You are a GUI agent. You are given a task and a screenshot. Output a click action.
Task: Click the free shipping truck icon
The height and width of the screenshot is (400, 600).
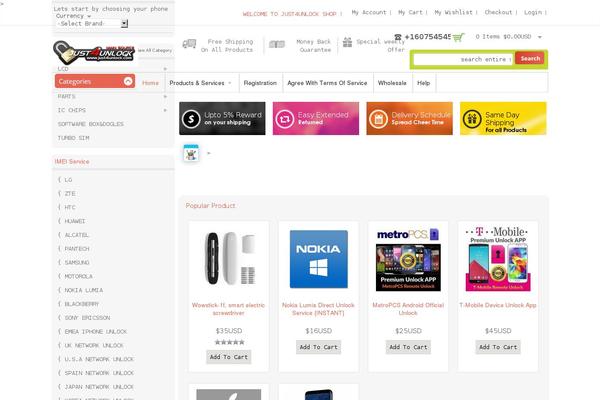(x=189, y=44)
